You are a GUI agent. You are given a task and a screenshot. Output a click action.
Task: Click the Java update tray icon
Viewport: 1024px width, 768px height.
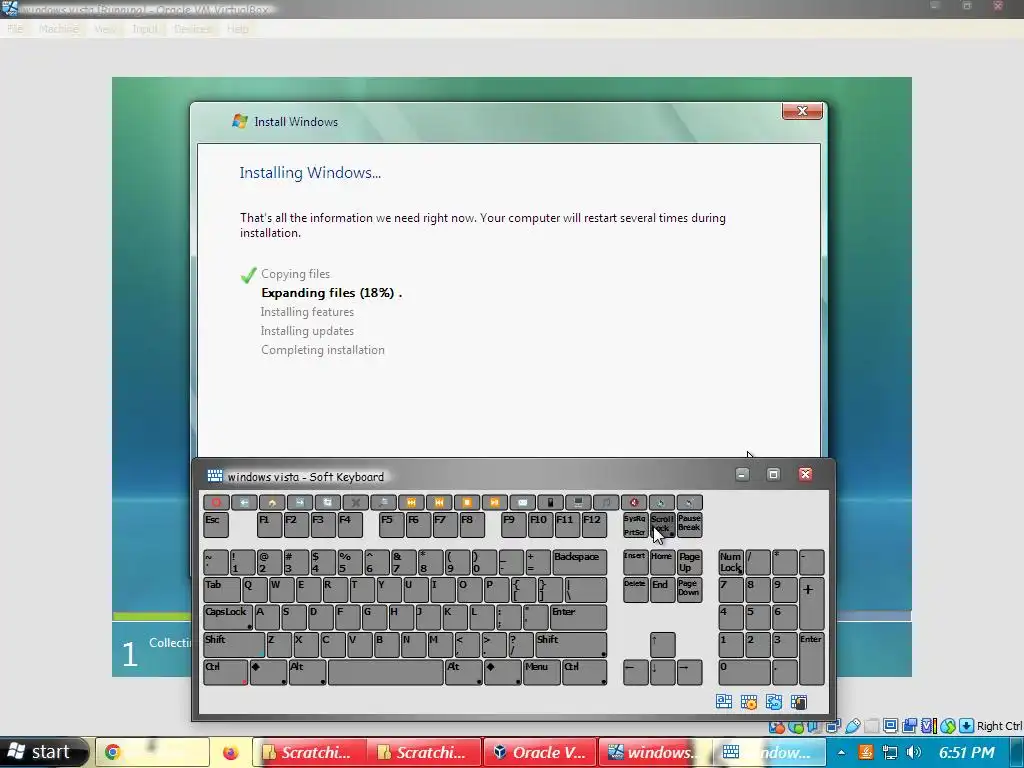point(866,752)
